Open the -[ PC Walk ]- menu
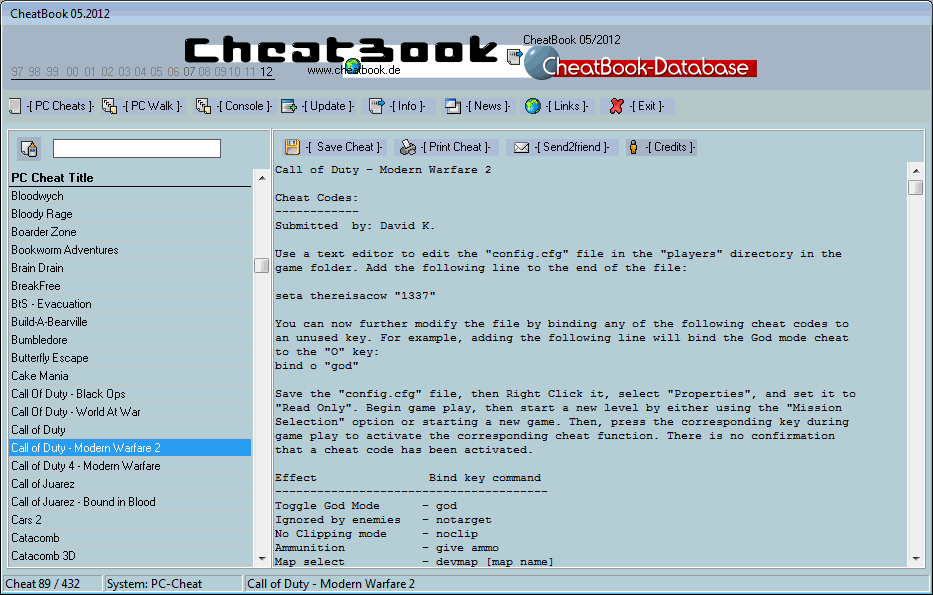The image size is (933, 595). pos(153,107)
